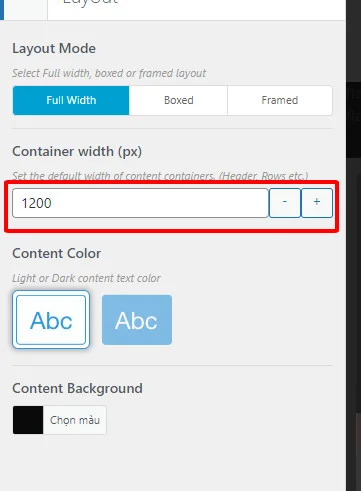Switch layout mode to Framed
The image size is (361, 491).
[280, 100]
